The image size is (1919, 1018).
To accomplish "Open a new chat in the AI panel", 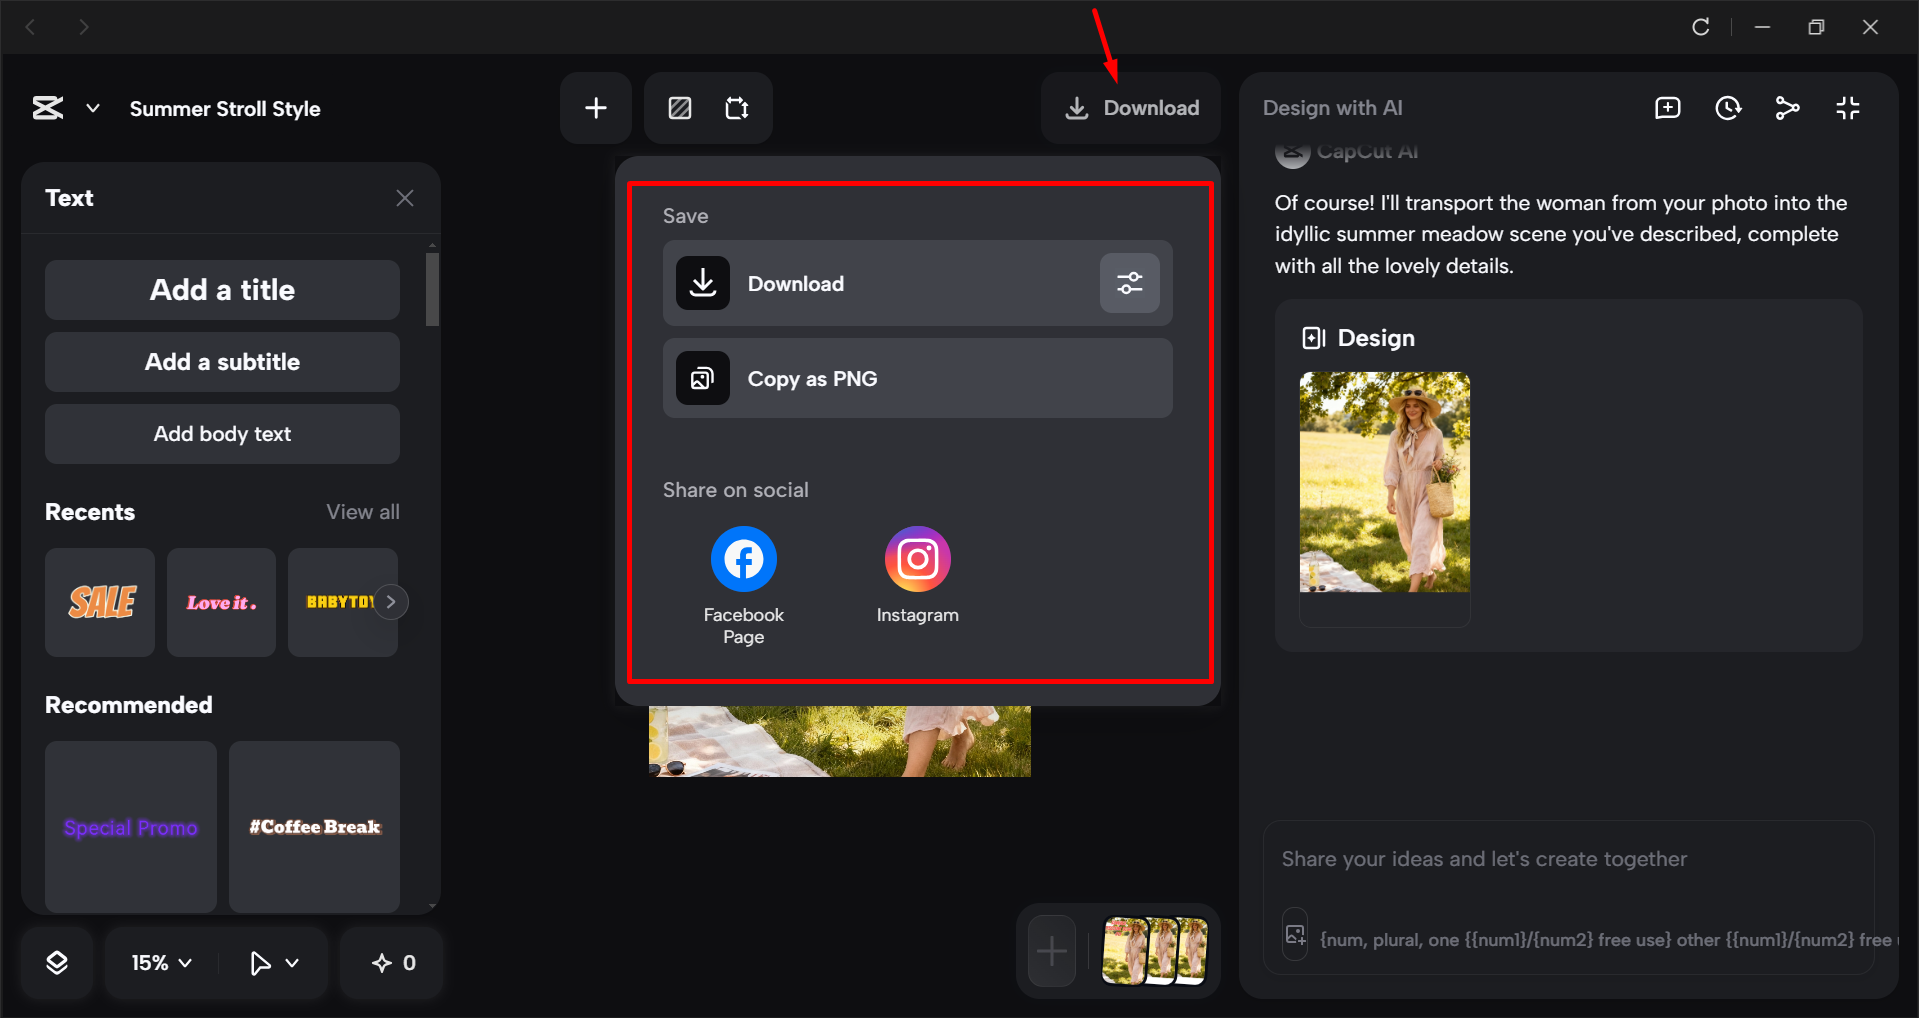I will tap(1667, 107).
